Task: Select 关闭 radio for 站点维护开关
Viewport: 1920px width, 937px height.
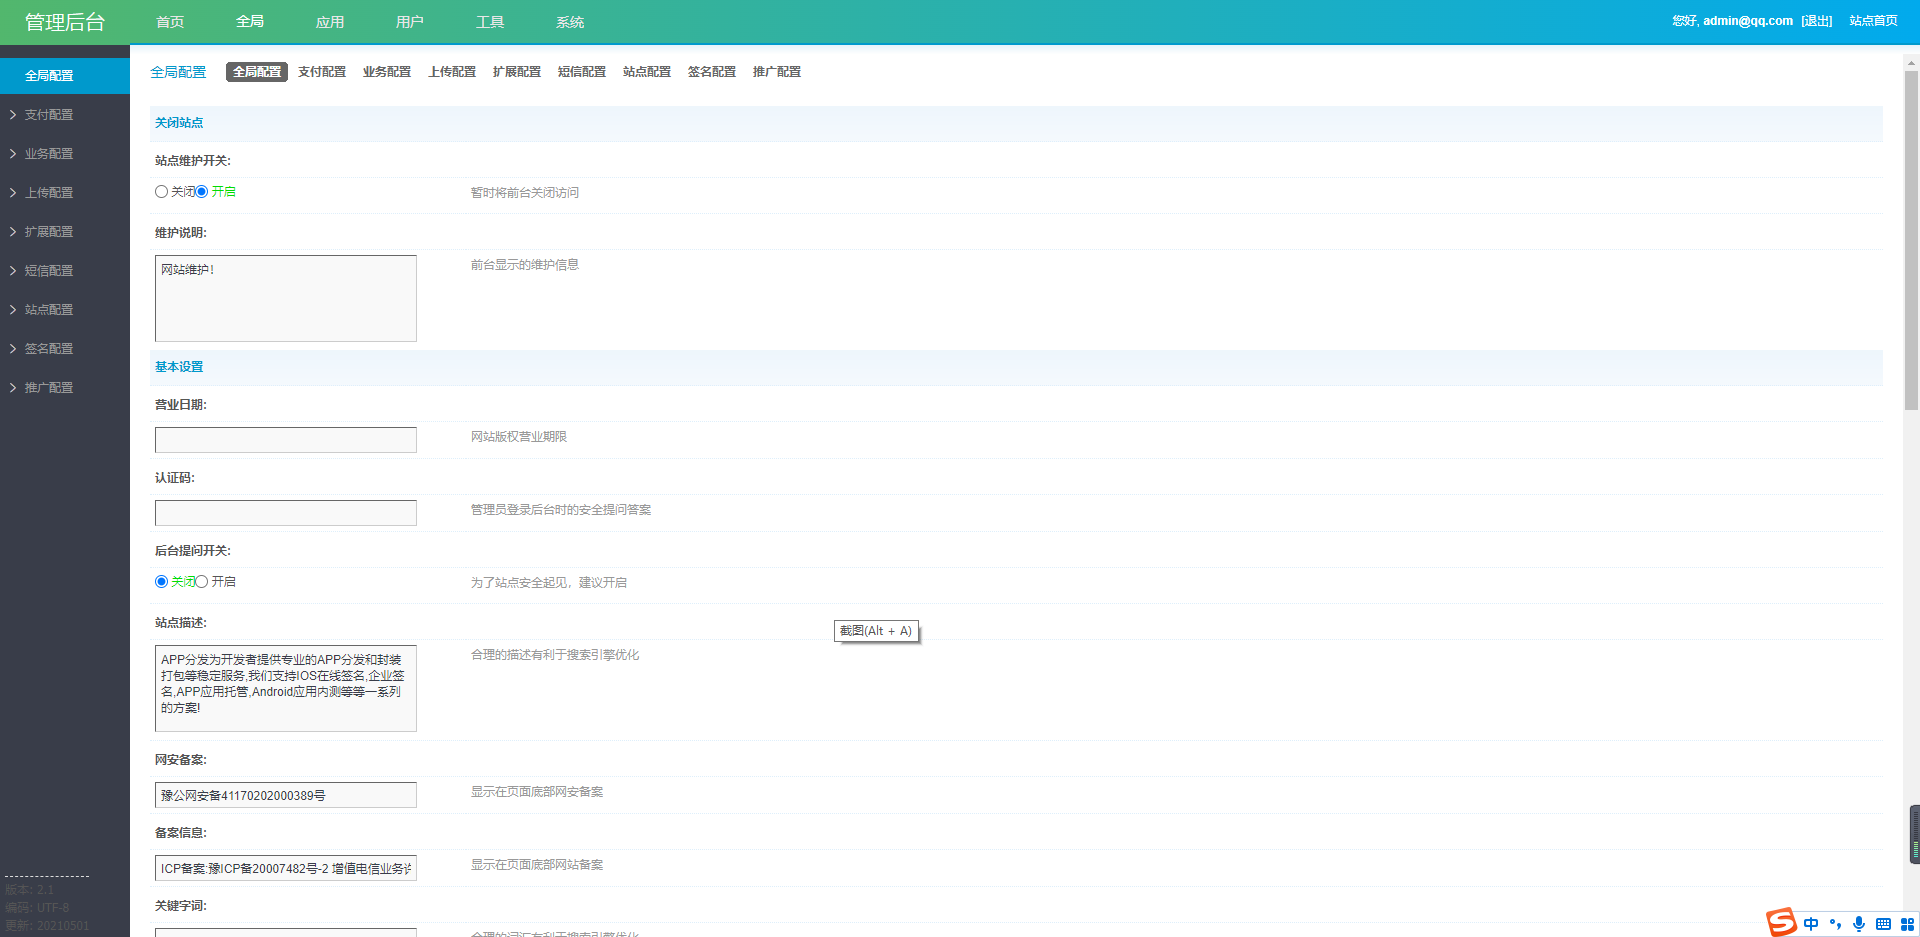Action: click(x=161, y=192)
